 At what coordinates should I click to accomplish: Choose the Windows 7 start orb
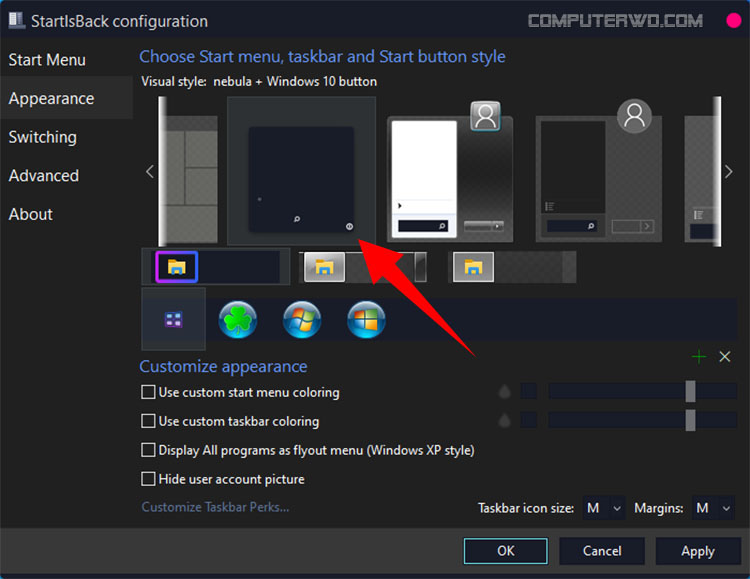[x=302, y=319]
